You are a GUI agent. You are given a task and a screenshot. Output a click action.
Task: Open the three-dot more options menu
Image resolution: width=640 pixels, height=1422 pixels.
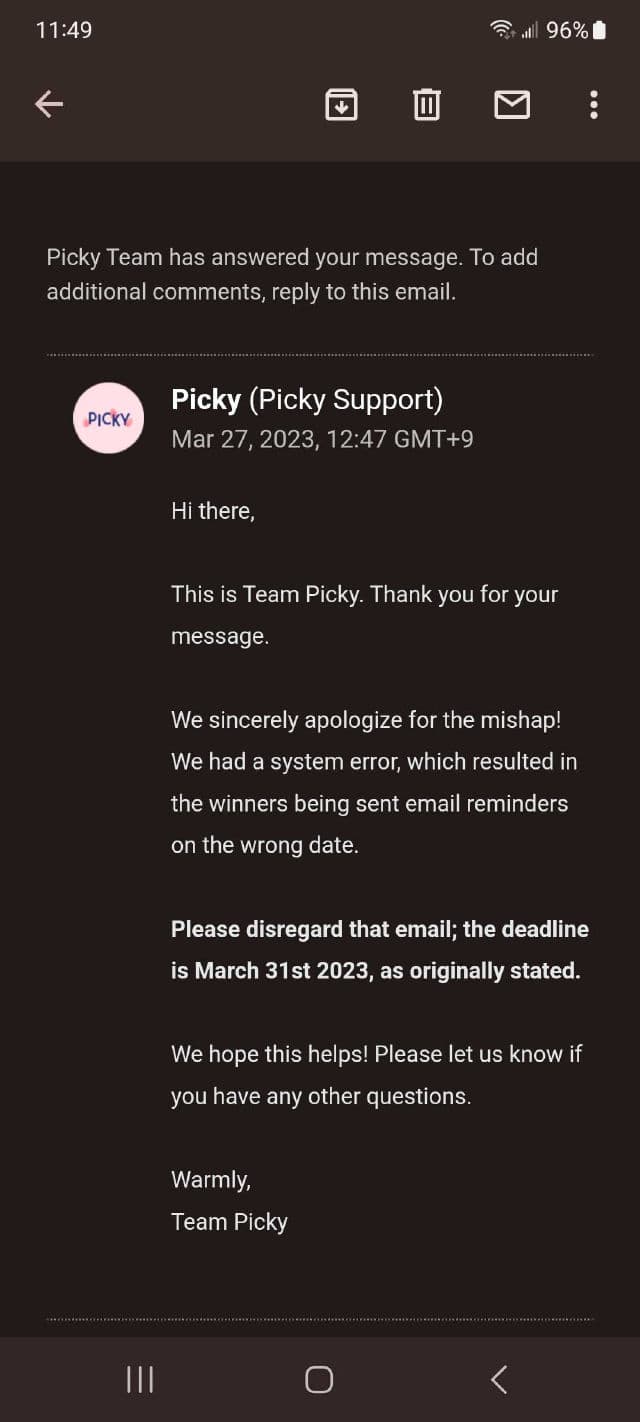594,104
